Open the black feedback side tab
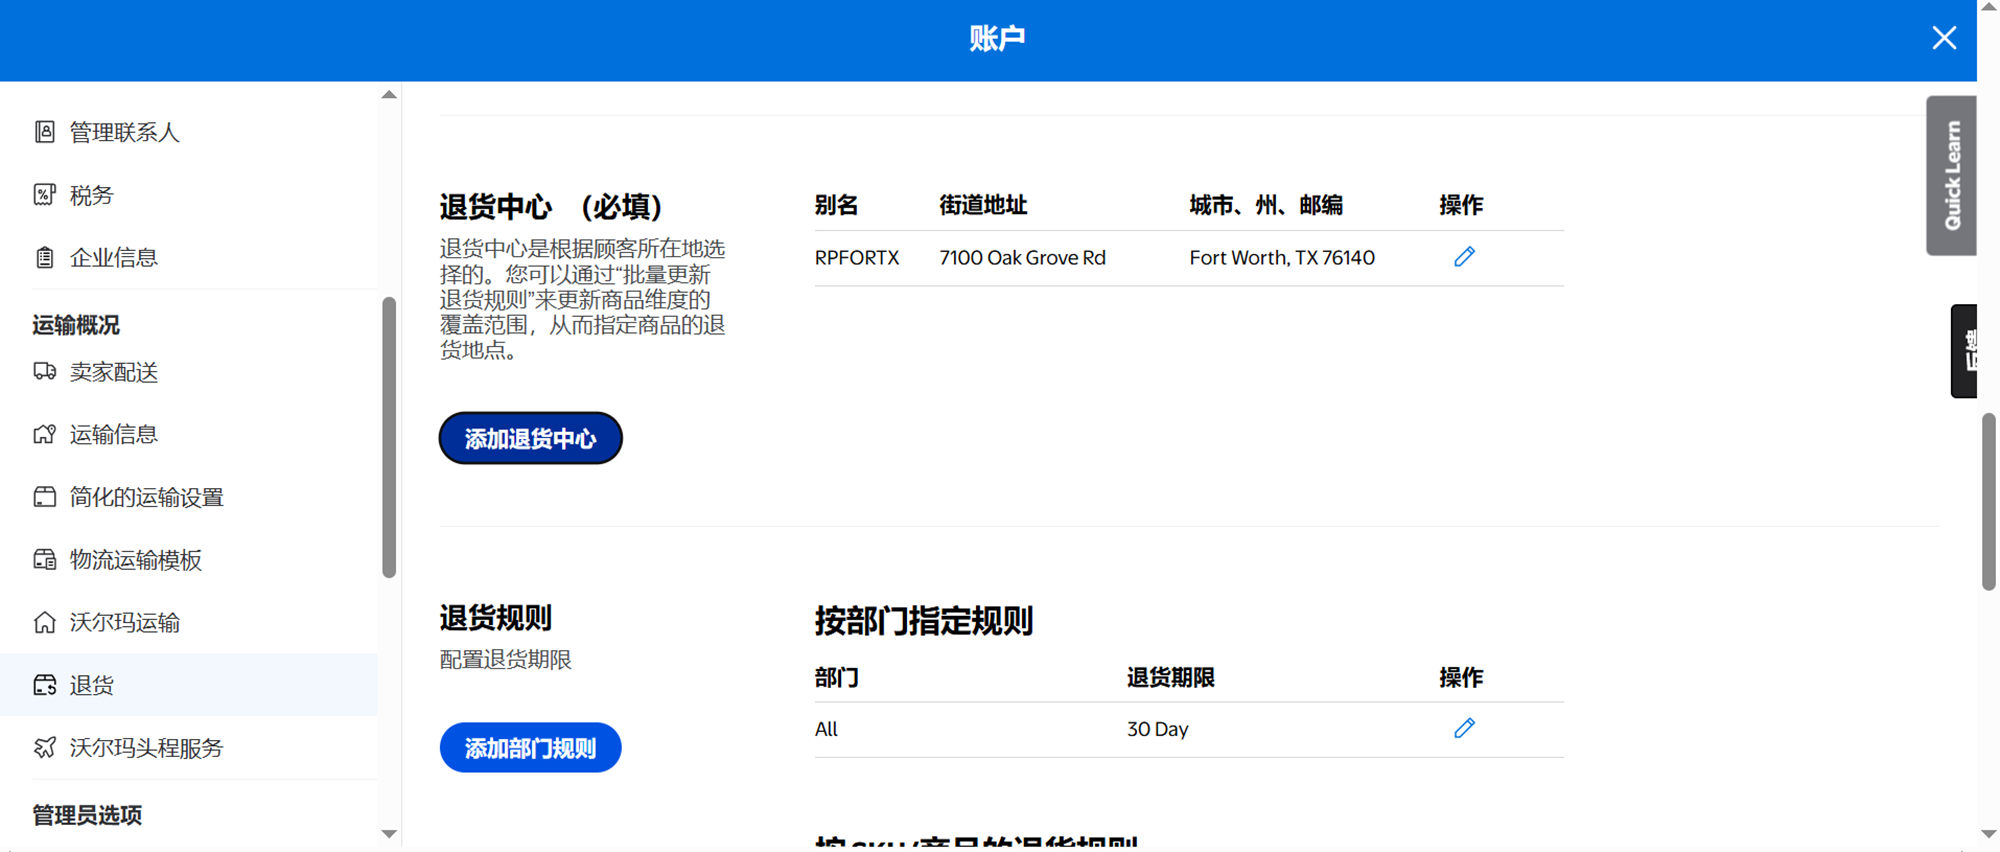The height and width of the screenshot is (852, 2000). (1965, 351)
